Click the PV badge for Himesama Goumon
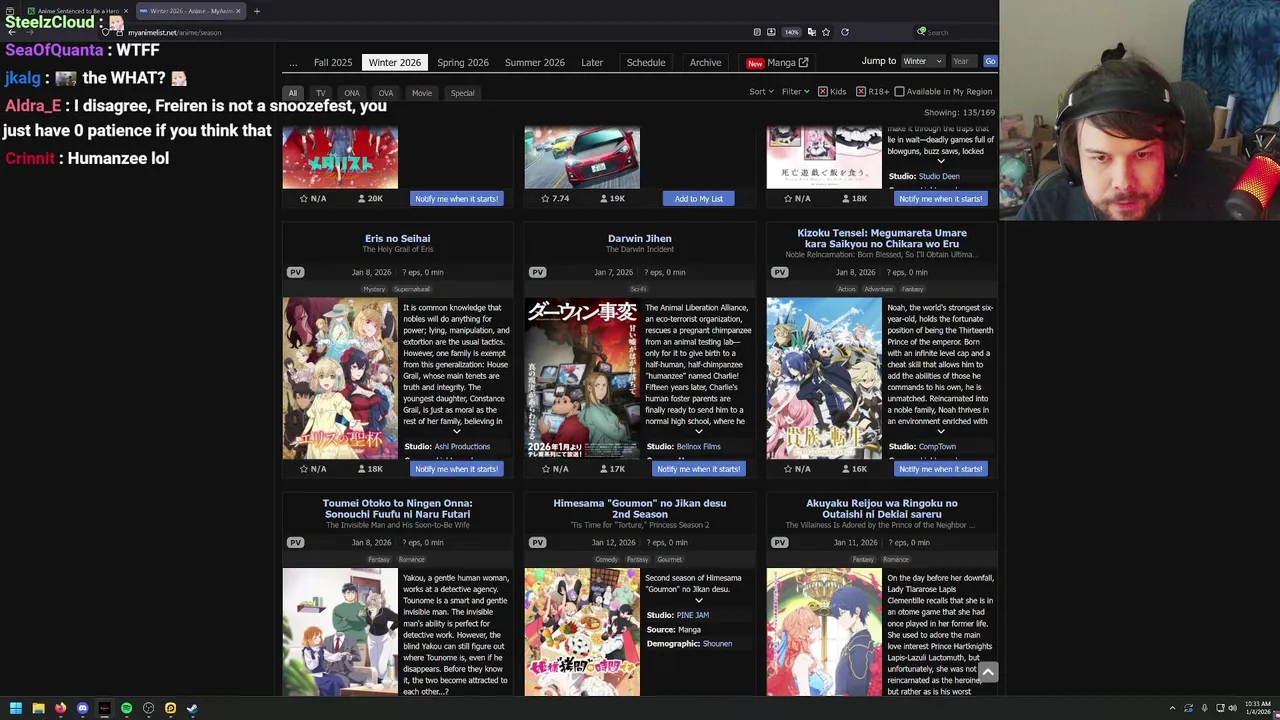Screen dimensions: 1280x720 (537, 542)
